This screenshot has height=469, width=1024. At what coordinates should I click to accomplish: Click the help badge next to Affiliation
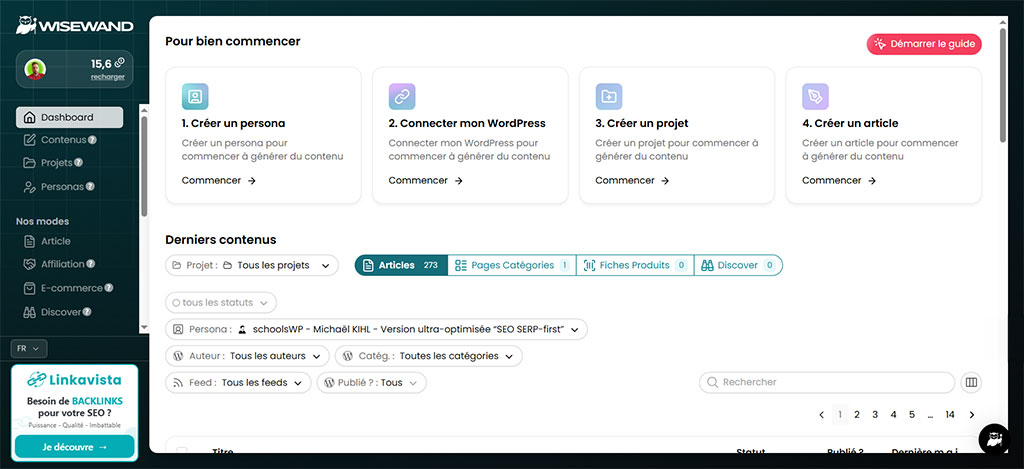click(x=91, y=264)
